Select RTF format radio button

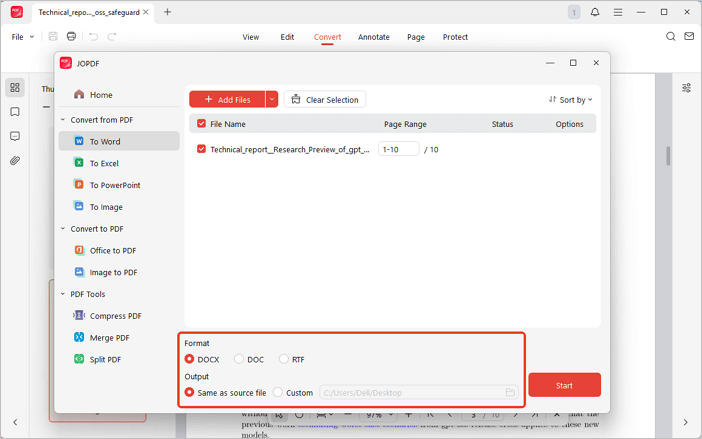283,359
